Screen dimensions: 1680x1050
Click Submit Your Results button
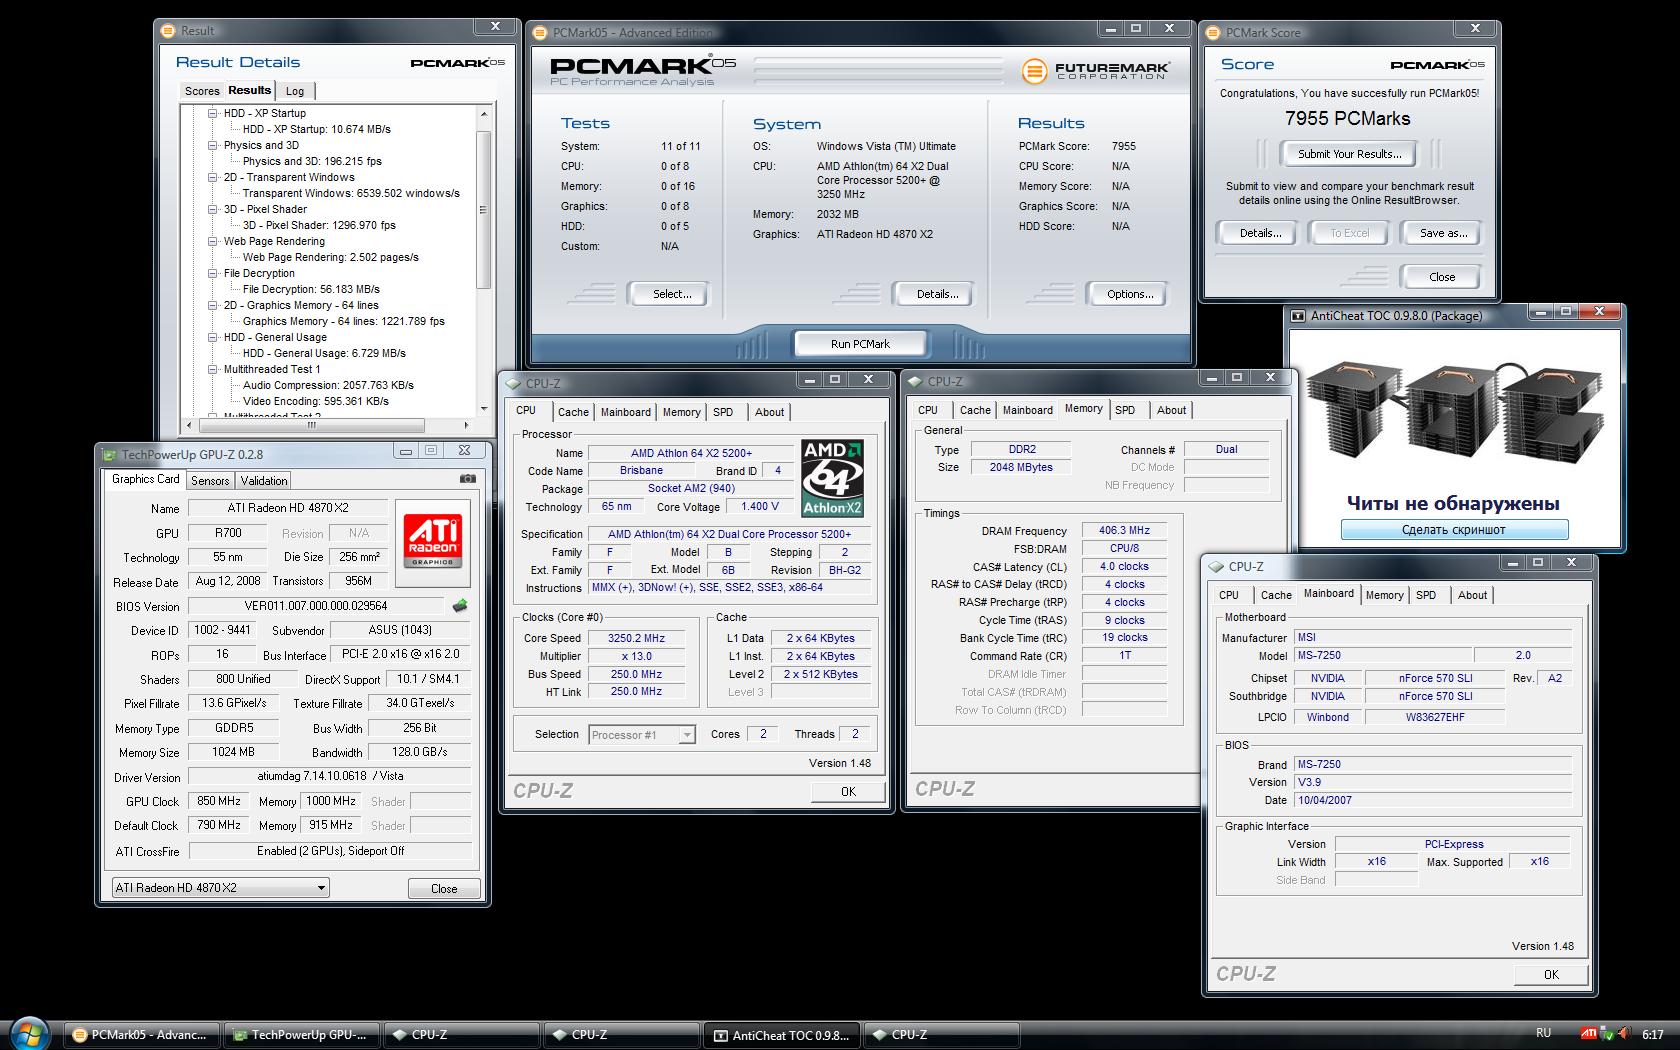(1349, 154)
